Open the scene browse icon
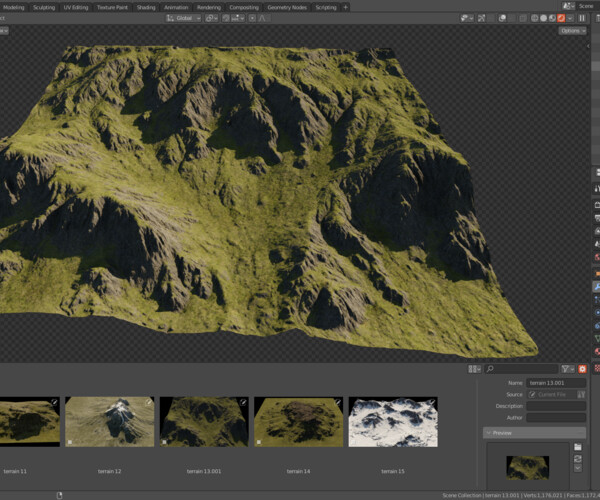600x500 pixels. pos(568,6)
